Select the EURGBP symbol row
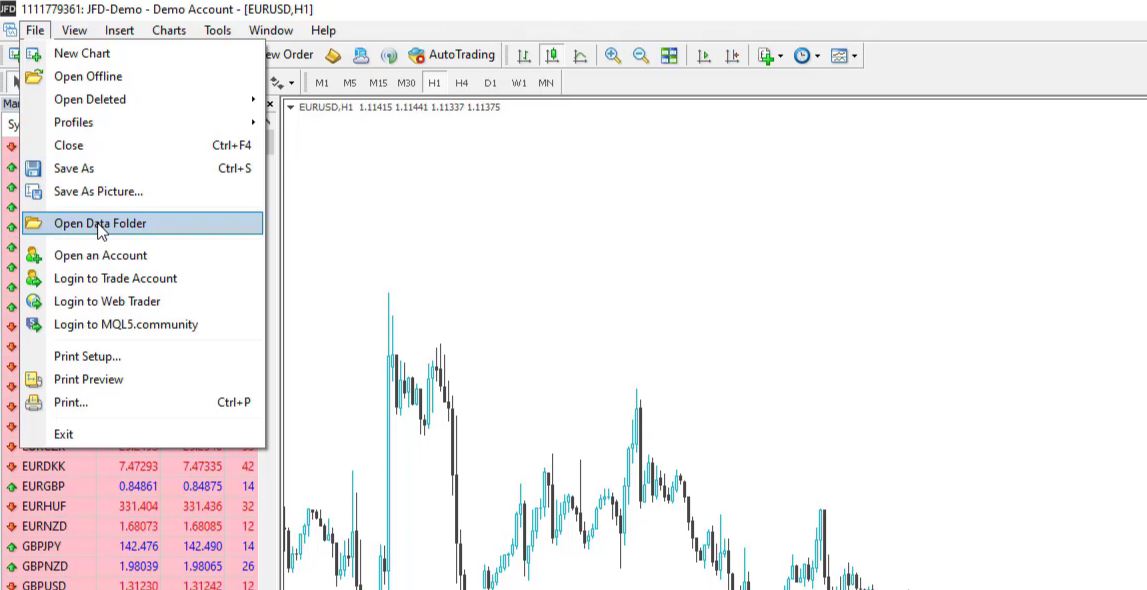Viewport: 1147px width, 590px height. pos(43,487)
